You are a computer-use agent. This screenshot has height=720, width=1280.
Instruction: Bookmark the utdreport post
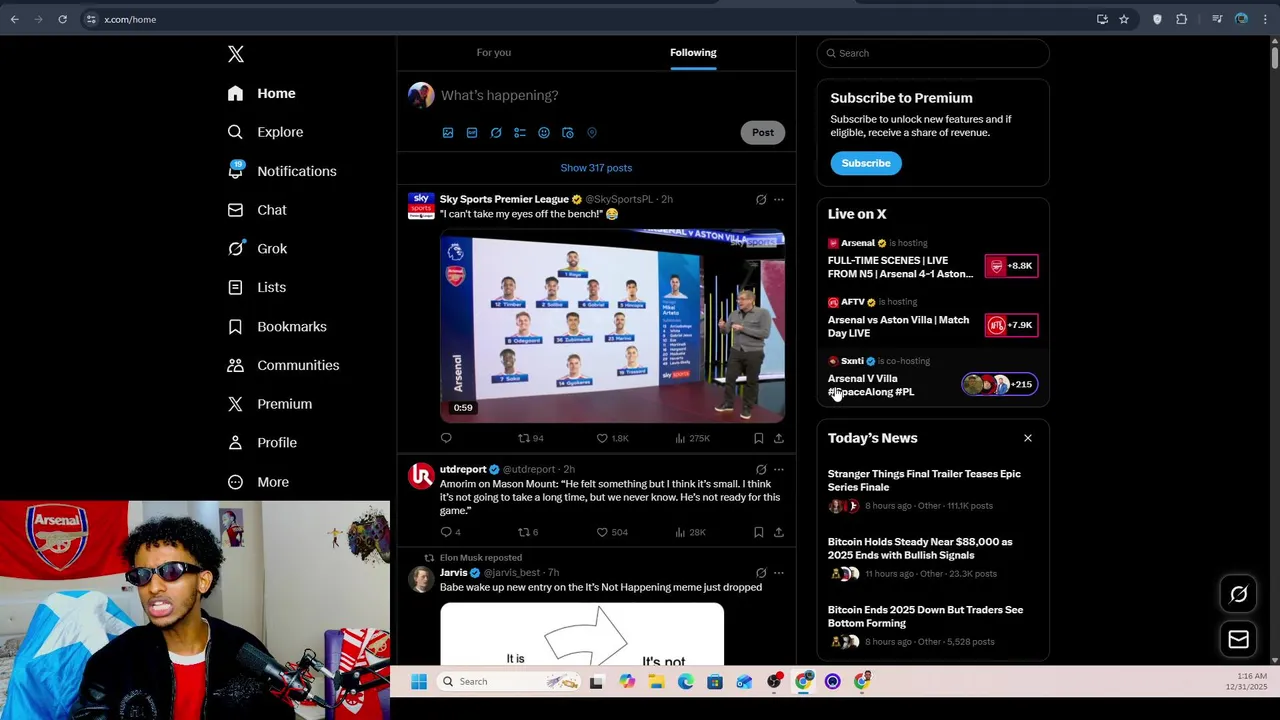point(758,532)
